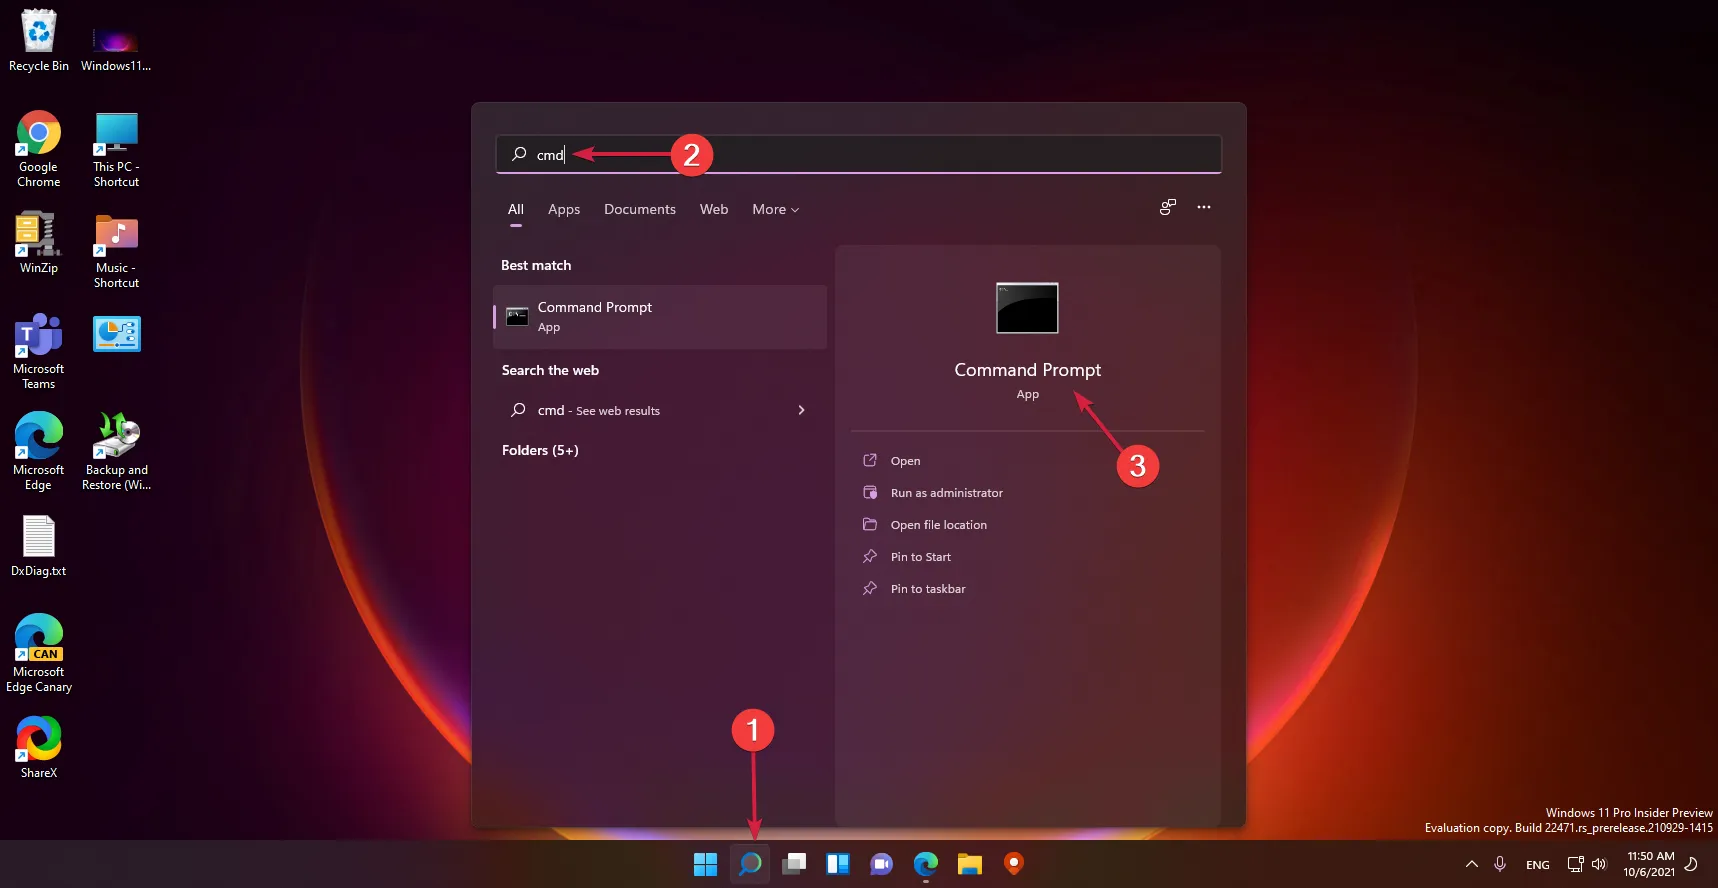Select the Web search filter tab
1718x888 pixels.
(x=714, y=209)
